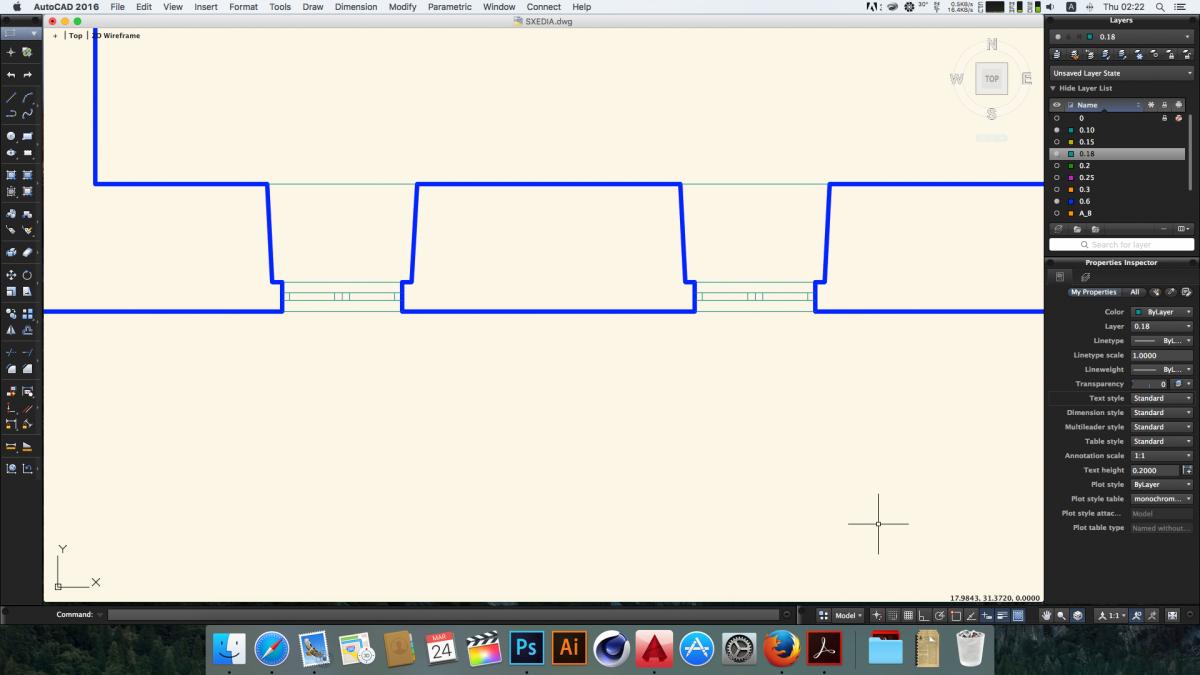Select the Fillet tool
The width and height of the screenshot is (1200, 675).
coord(11,369)
